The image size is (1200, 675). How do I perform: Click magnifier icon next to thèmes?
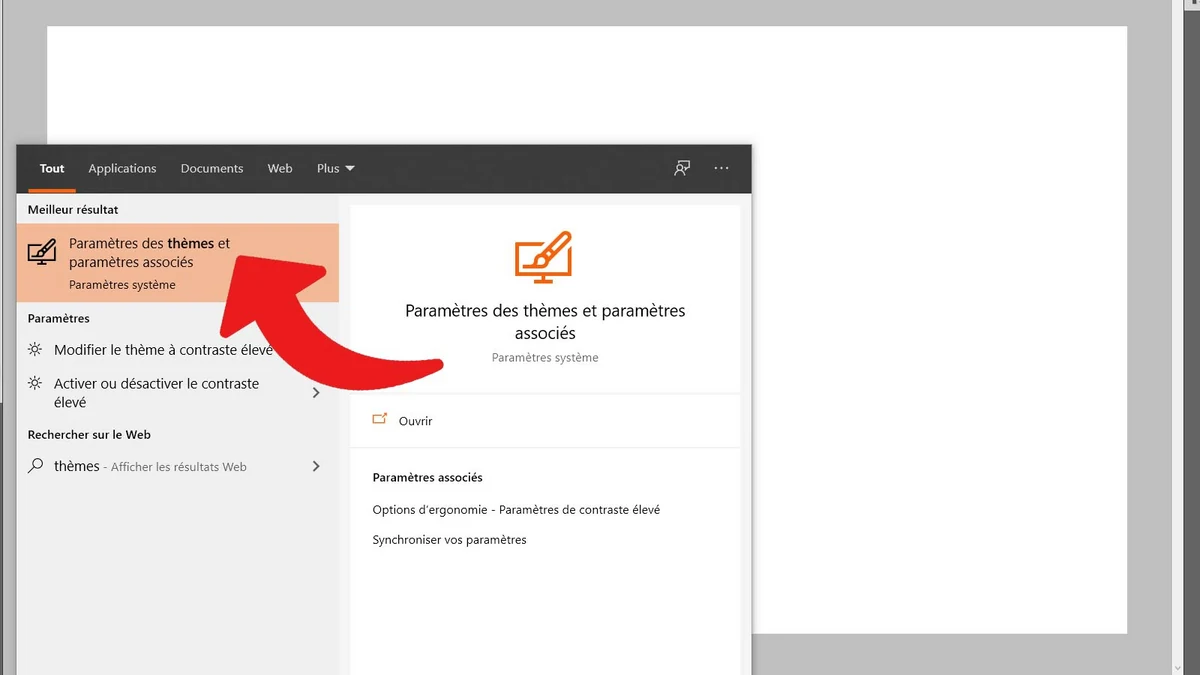[x=36, y=466]
